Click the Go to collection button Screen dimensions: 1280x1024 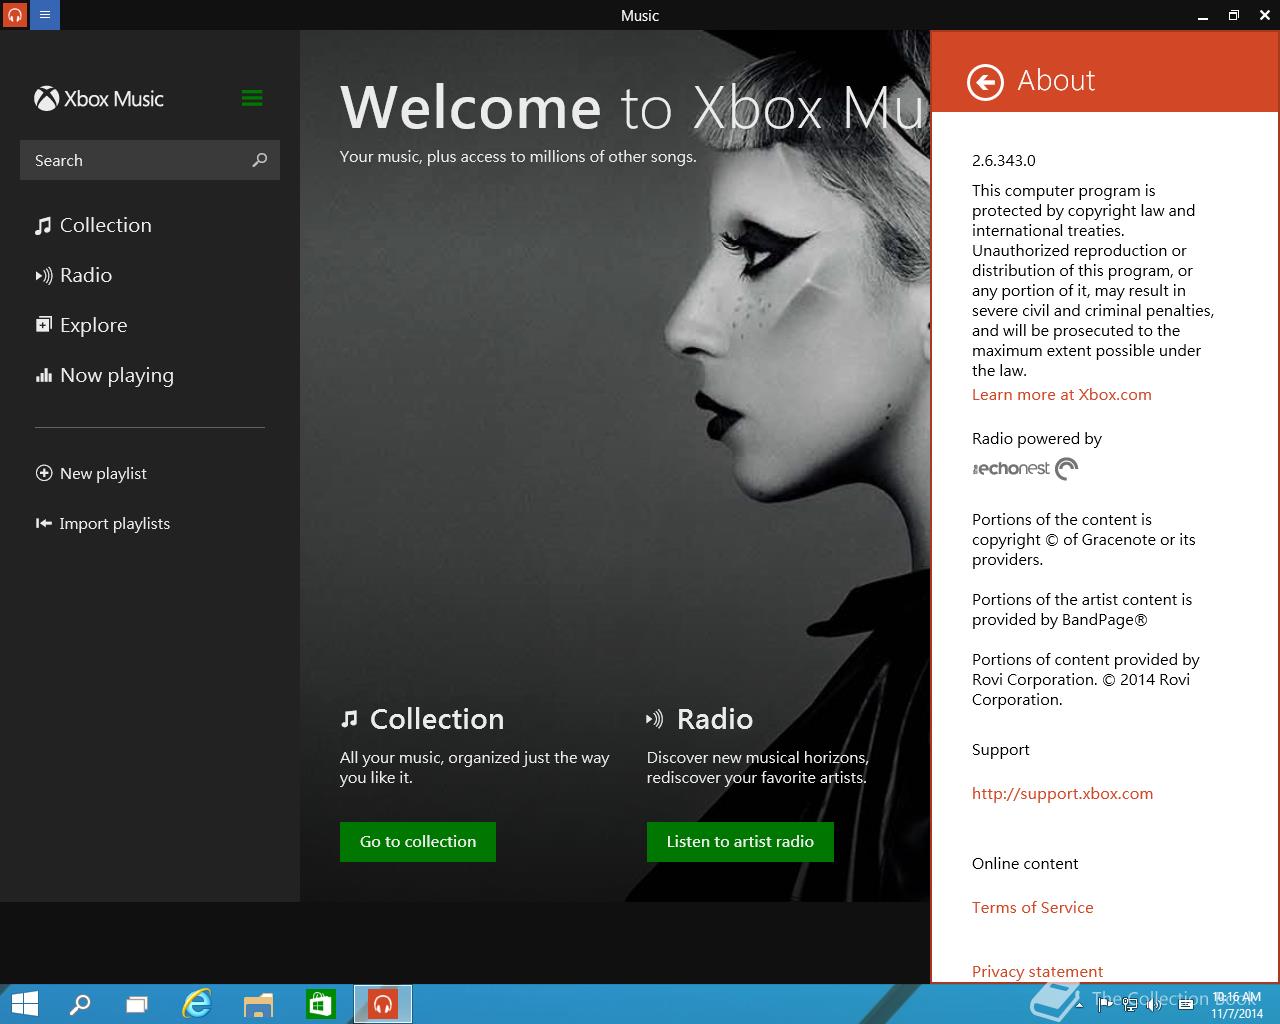pos(418,841)
